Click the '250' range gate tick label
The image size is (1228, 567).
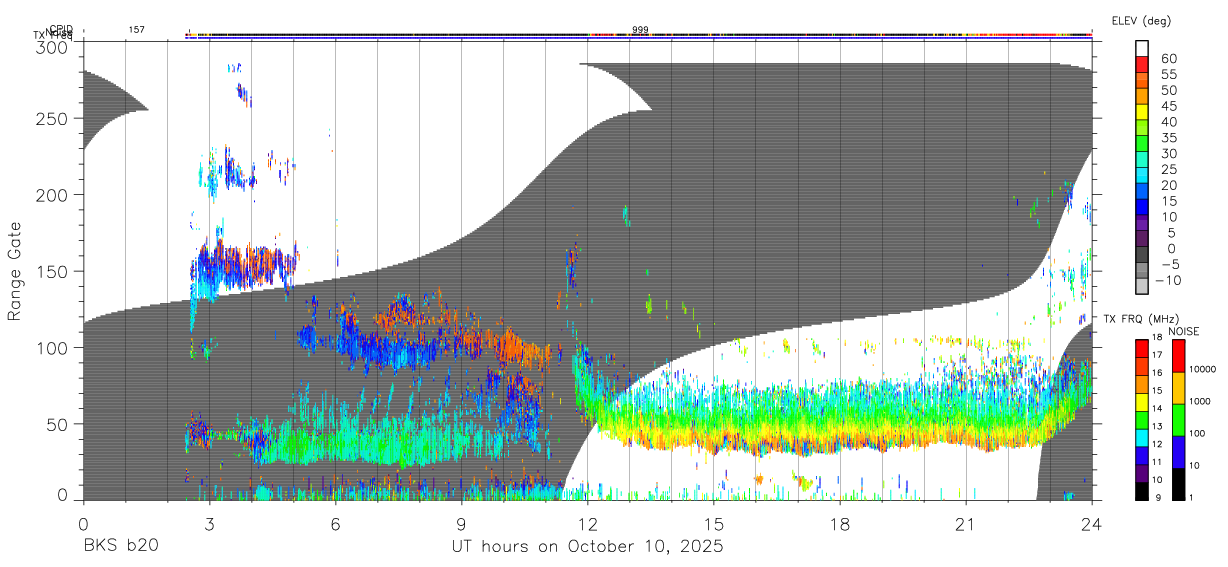click(x=51, y=118)
